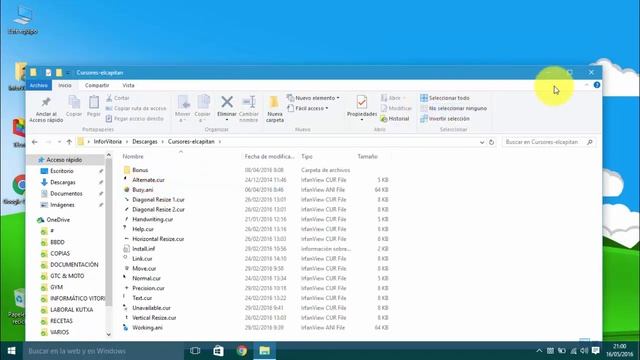640x360 pixels.
Task: Select the RECETAS folder
Action: (x=61, y=321)
